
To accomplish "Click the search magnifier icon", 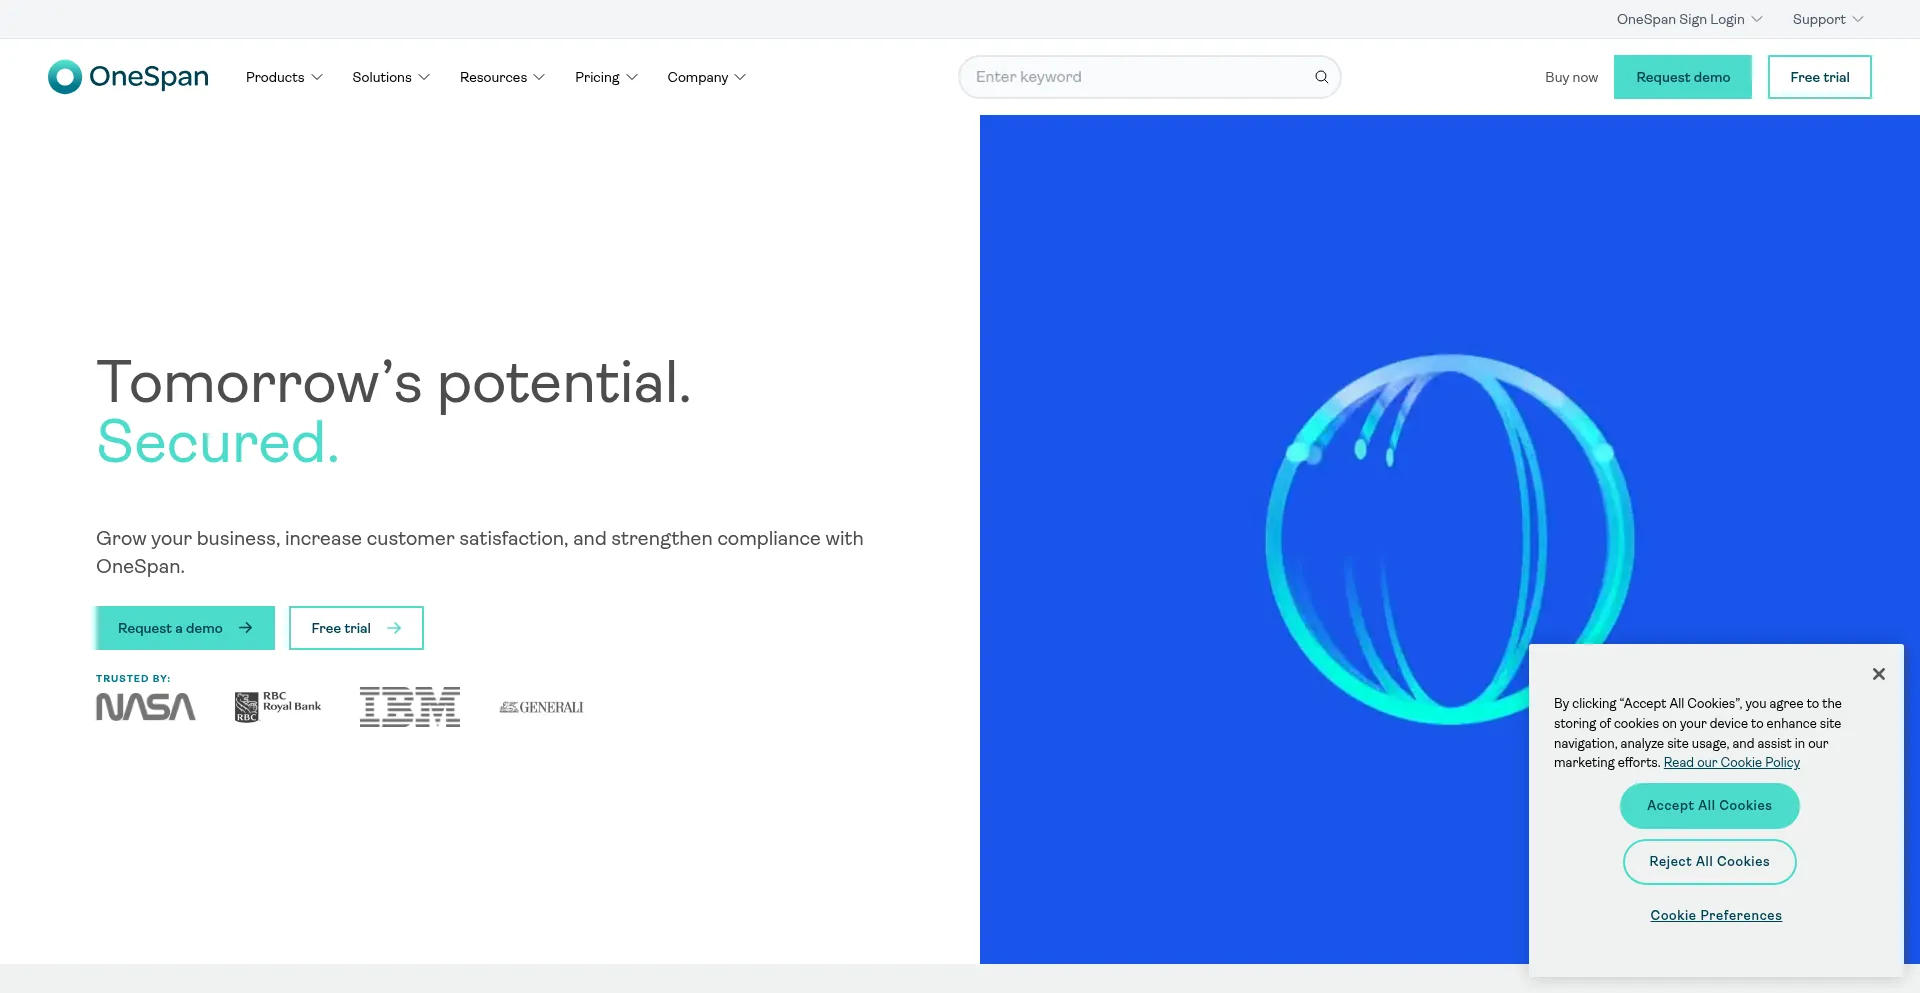I will pos(1321,77).
